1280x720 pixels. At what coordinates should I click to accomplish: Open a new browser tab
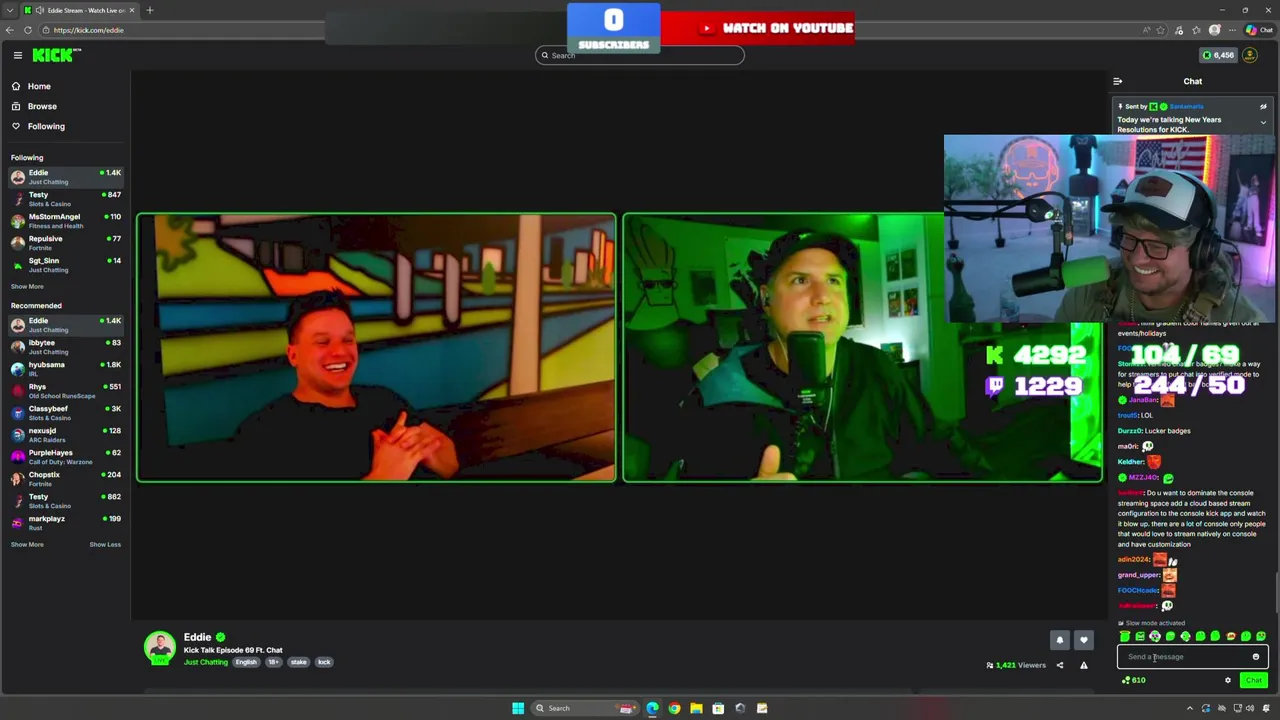[x=150, y=10]
